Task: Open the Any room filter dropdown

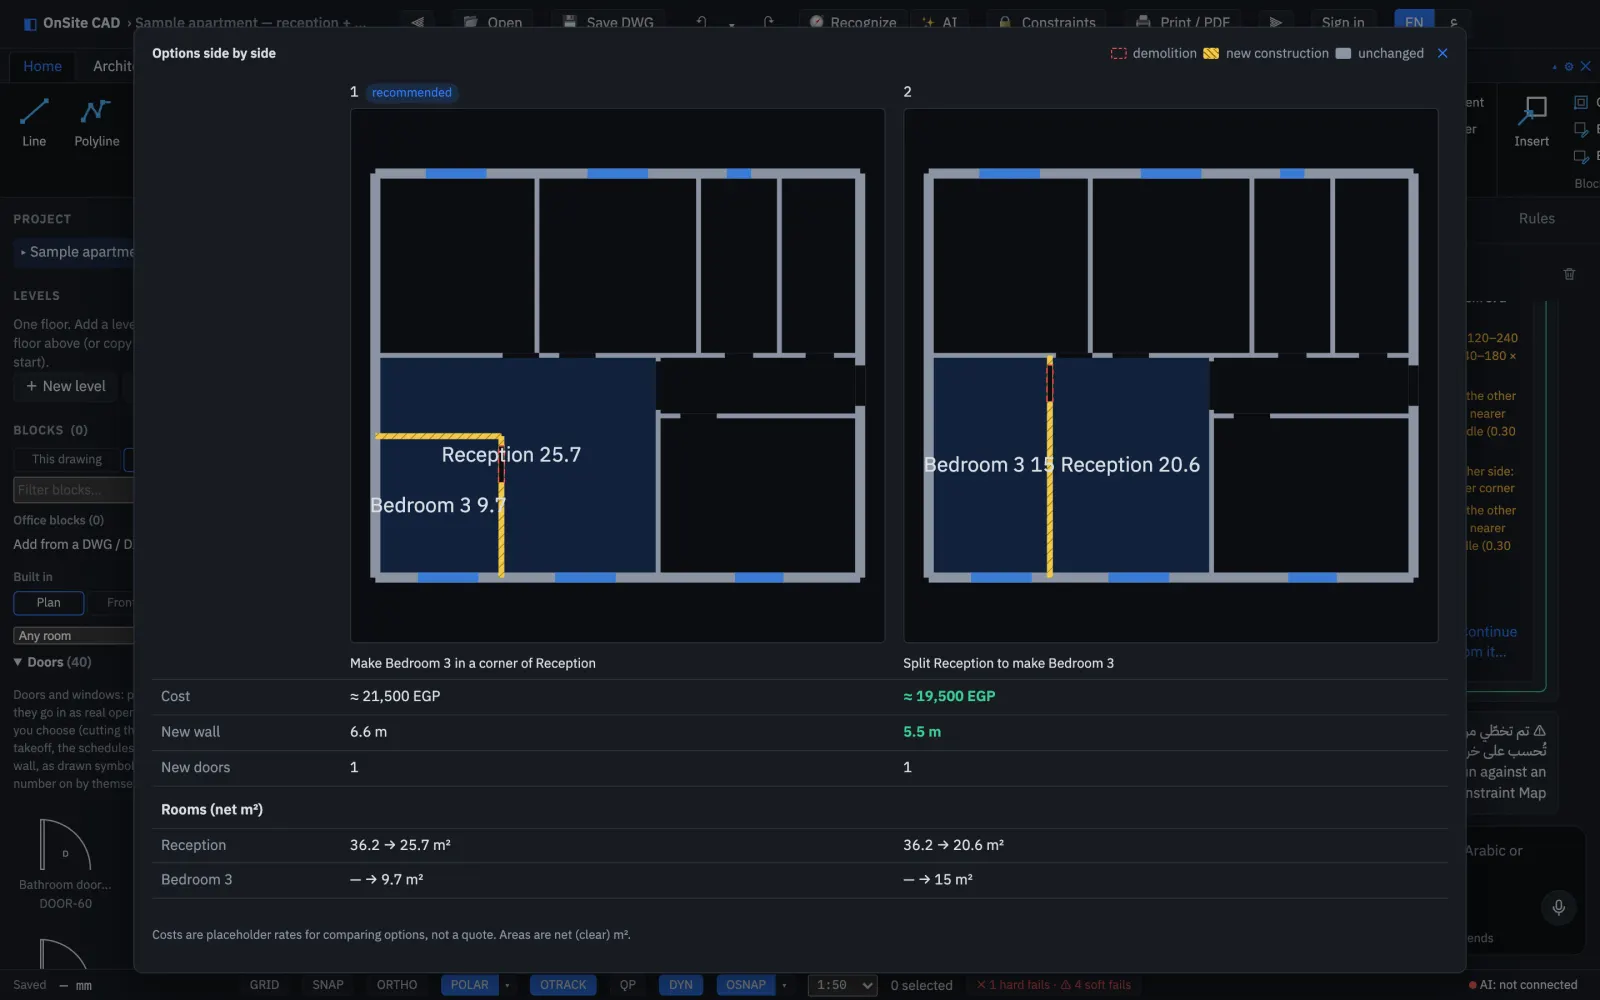Action: (74, 636)
